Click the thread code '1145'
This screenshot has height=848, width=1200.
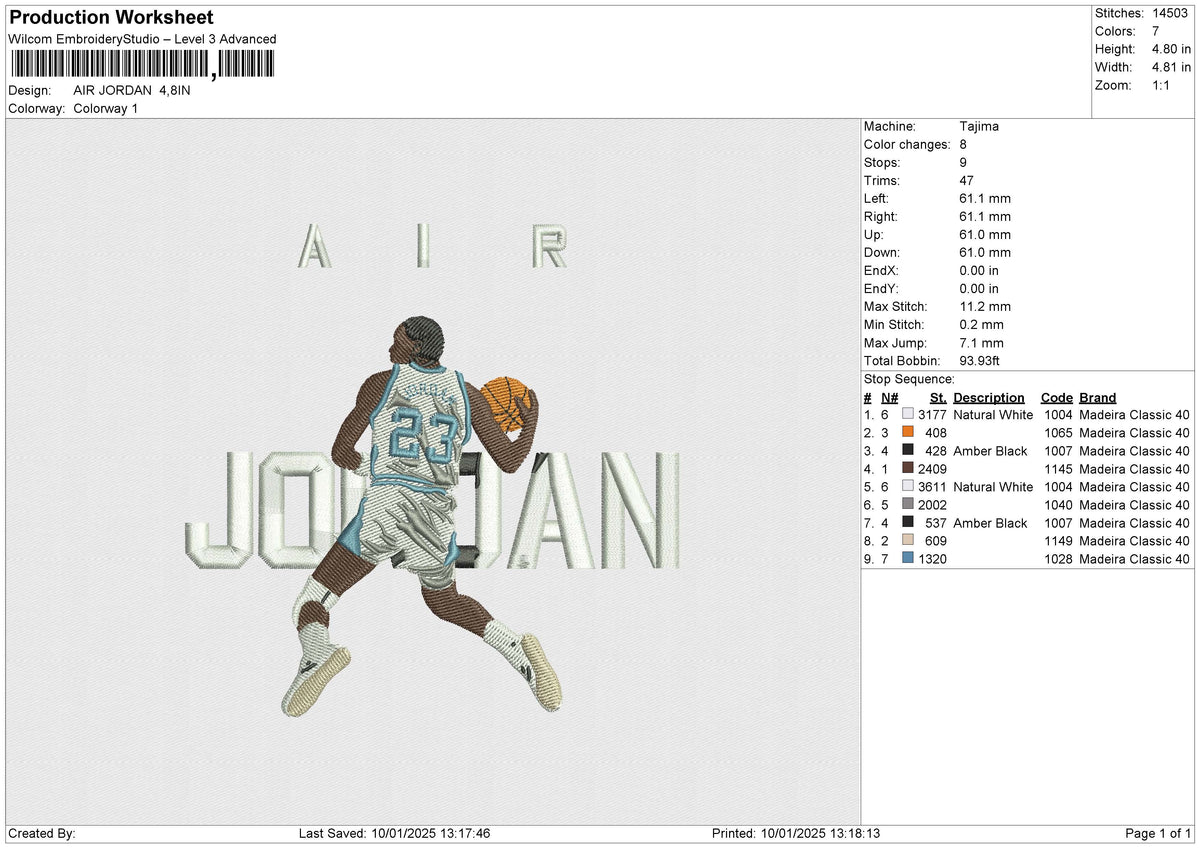coord(1058,469)
